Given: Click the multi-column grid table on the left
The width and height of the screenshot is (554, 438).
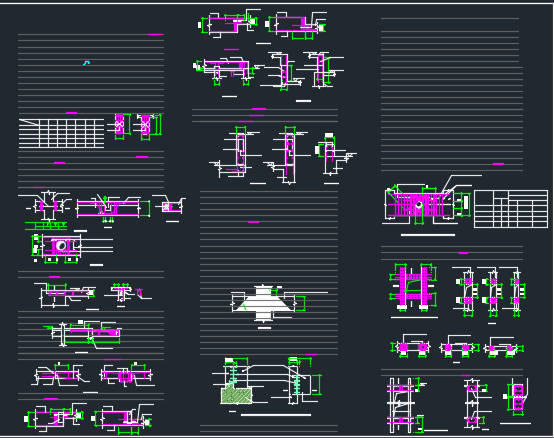Looking at the screenshot, I should click(61, 133).
